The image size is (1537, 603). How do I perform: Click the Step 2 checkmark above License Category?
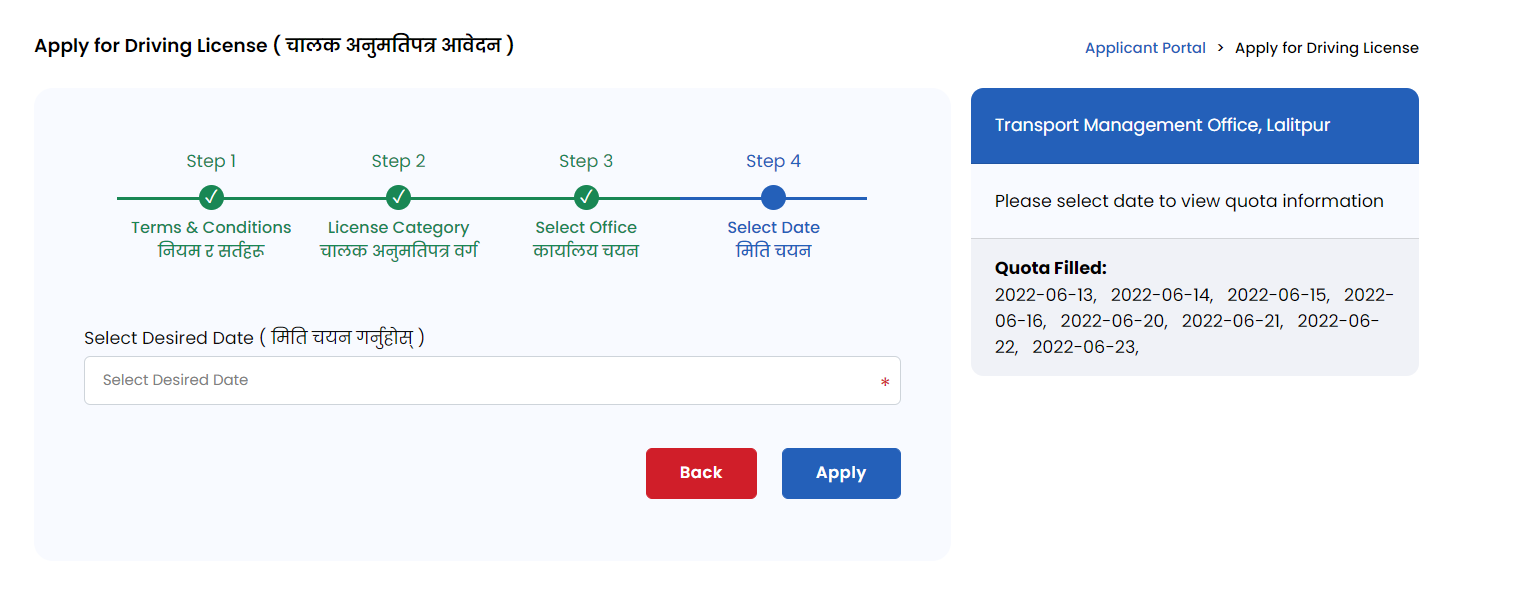[399, 198]
